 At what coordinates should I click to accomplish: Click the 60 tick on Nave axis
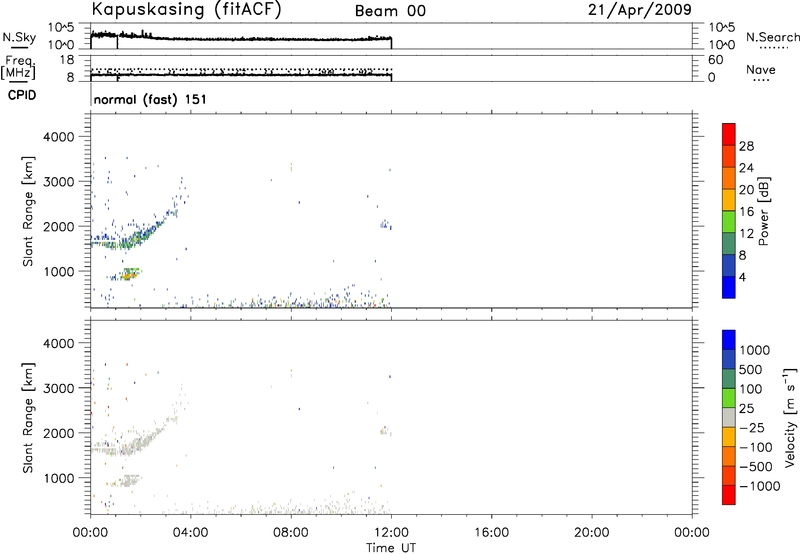[715, 60]
